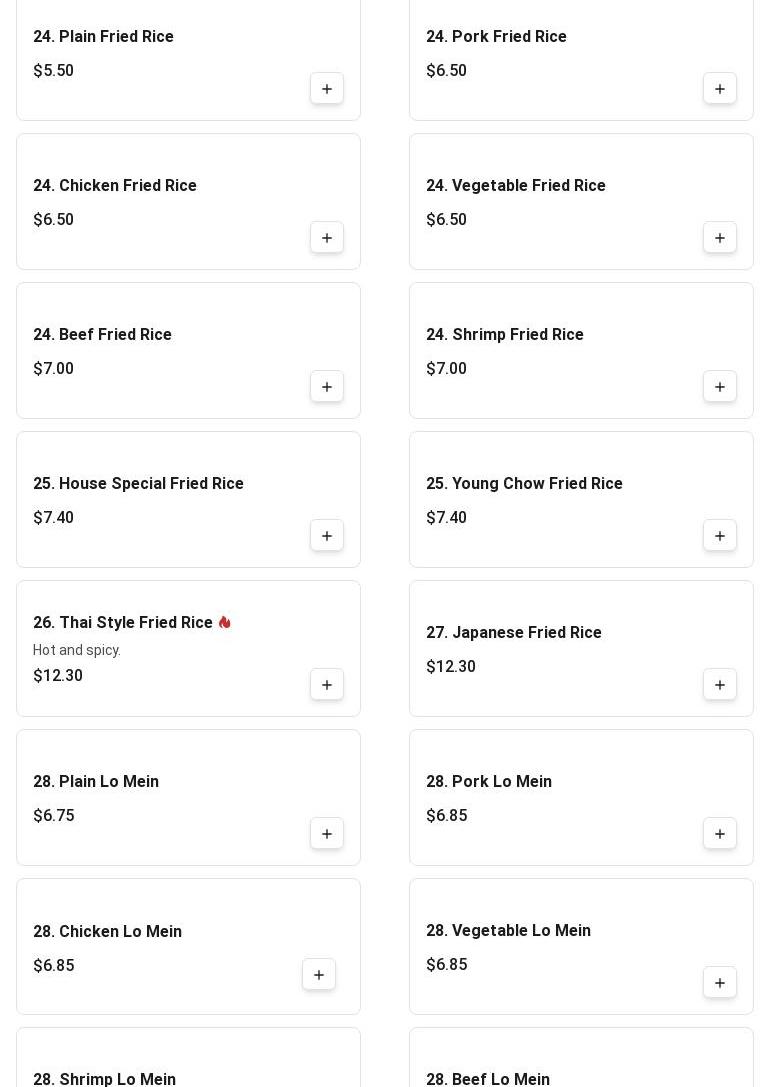Open the 27. Japanese Fried Rice title

click(514, 632)
